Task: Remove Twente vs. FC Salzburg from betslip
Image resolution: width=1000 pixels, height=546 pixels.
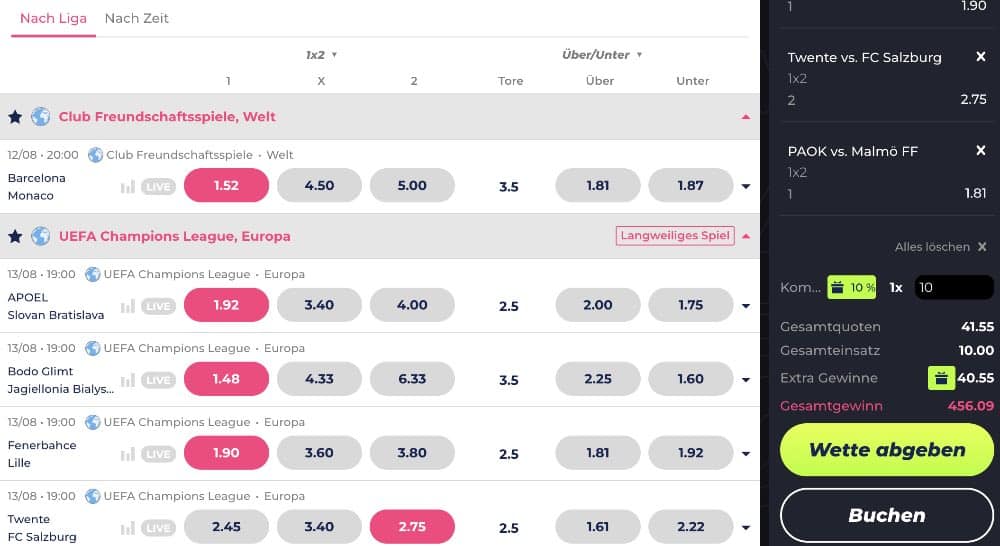Action: 981,57
